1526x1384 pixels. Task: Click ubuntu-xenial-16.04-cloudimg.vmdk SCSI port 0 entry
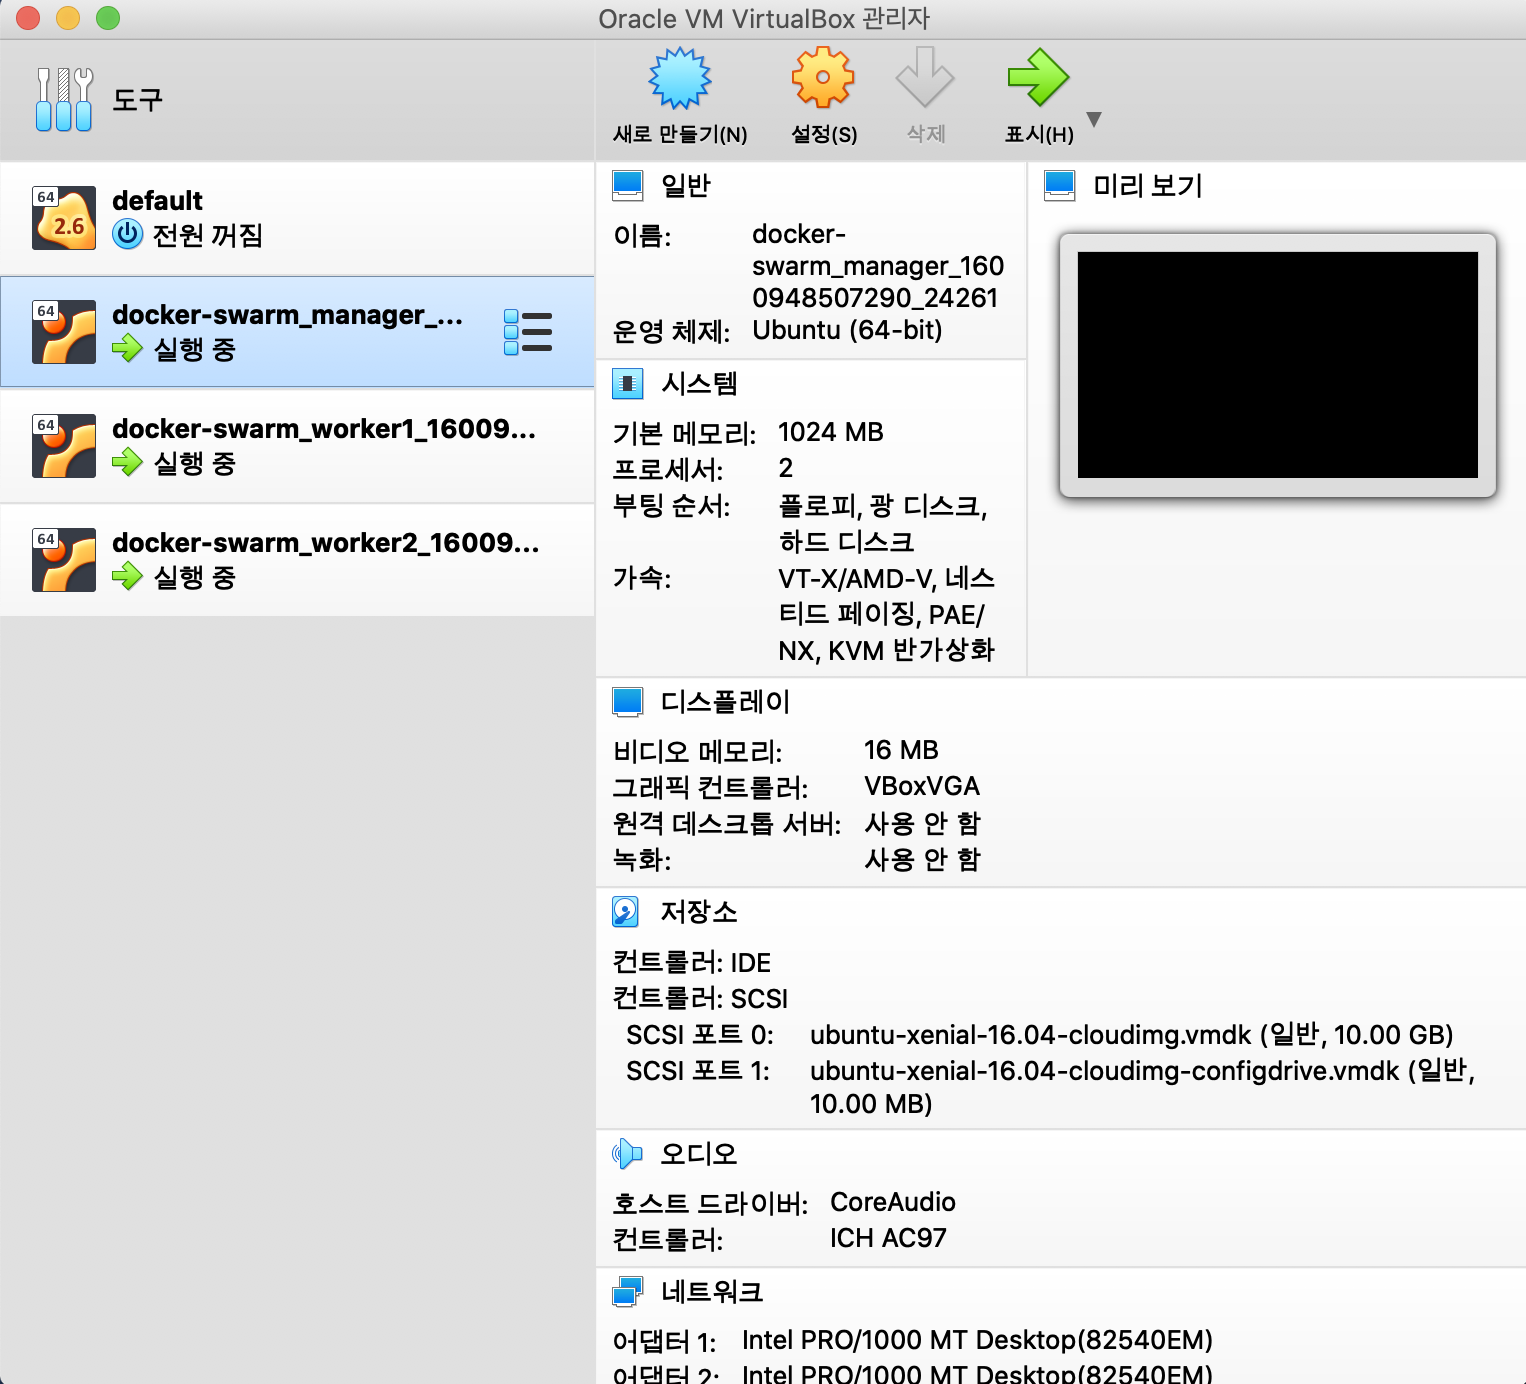[1131, 1034]
